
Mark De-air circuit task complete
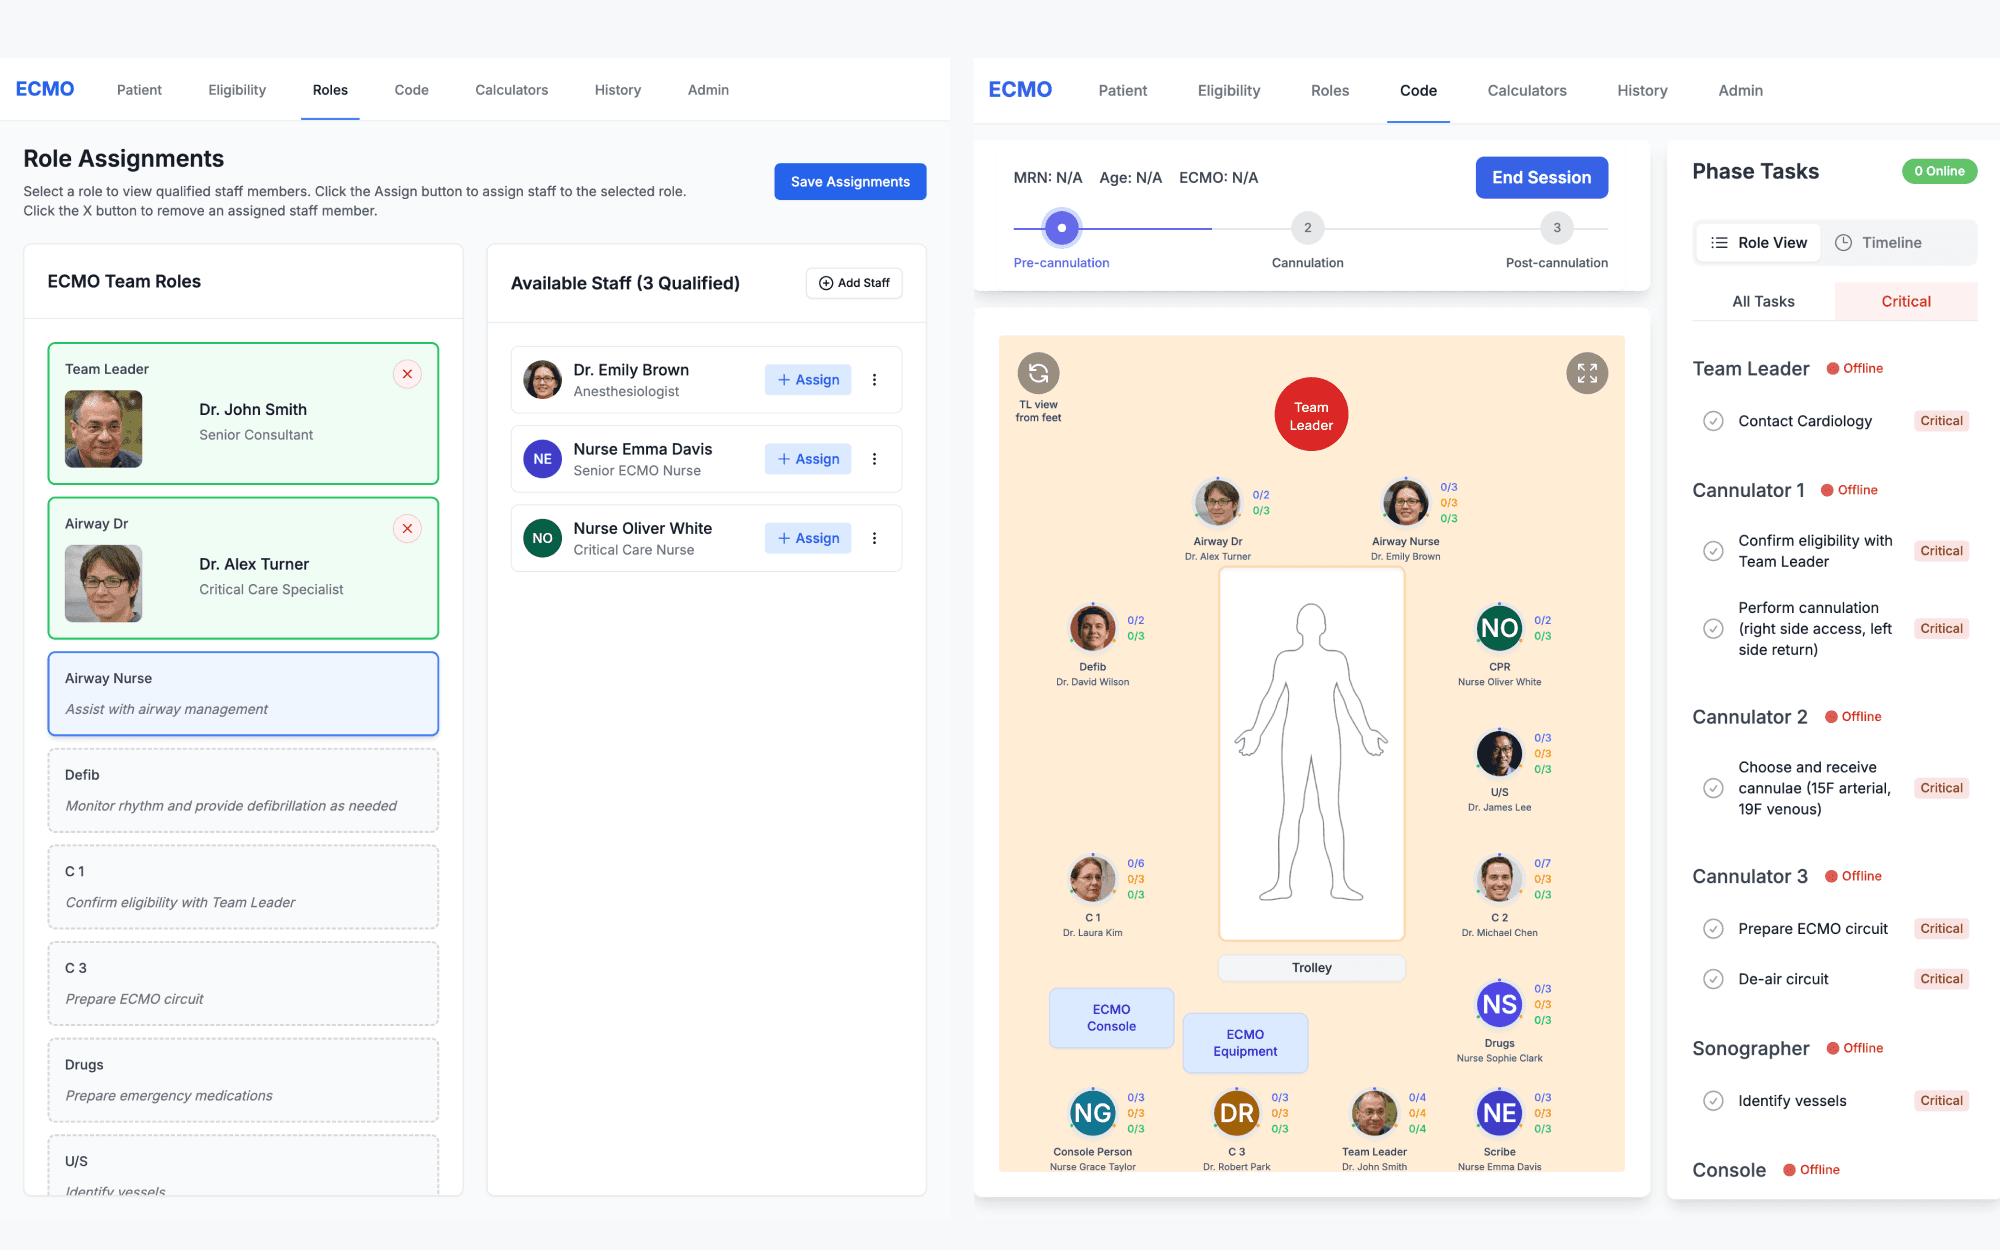pyautogui.click(x=1714, y=978)
